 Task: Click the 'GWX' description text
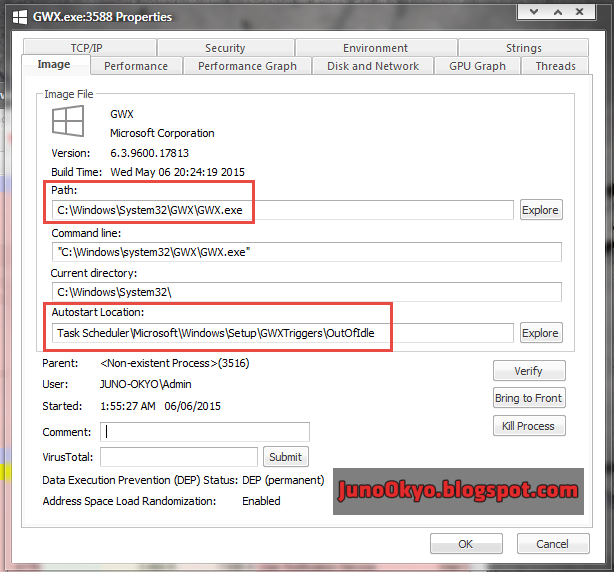coord(122,114)
